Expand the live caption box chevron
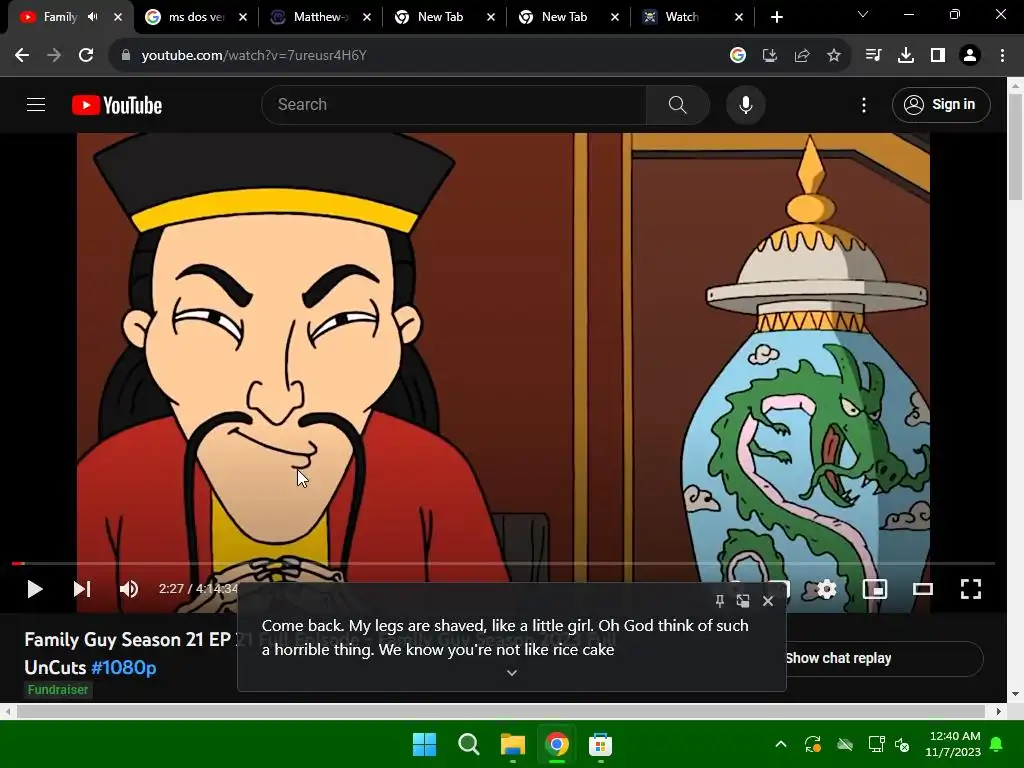This screenshot has height=768, width=1024. 512,673
